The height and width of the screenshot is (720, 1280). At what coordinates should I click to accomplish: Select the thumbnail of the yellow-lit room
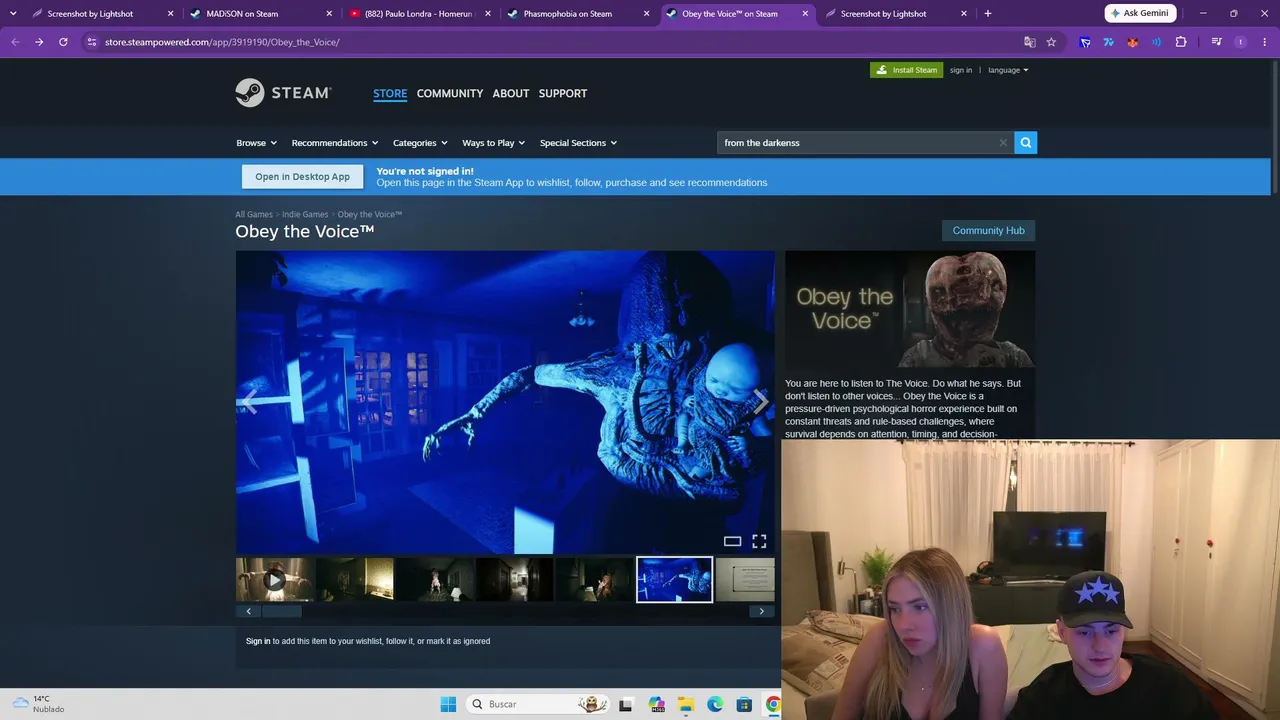tap(355, 580)
